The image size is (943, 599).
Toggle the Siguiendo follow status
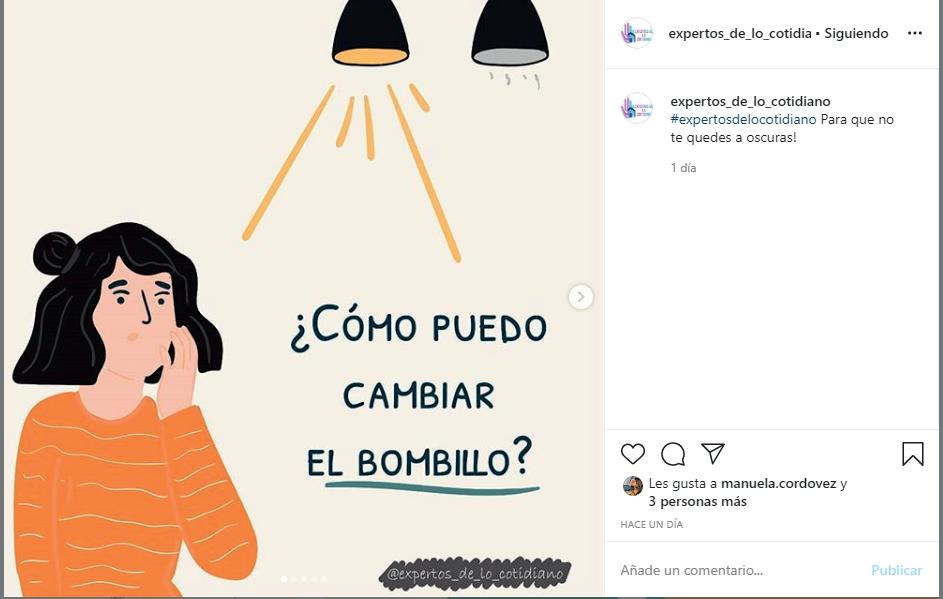(x=856, y=34)
